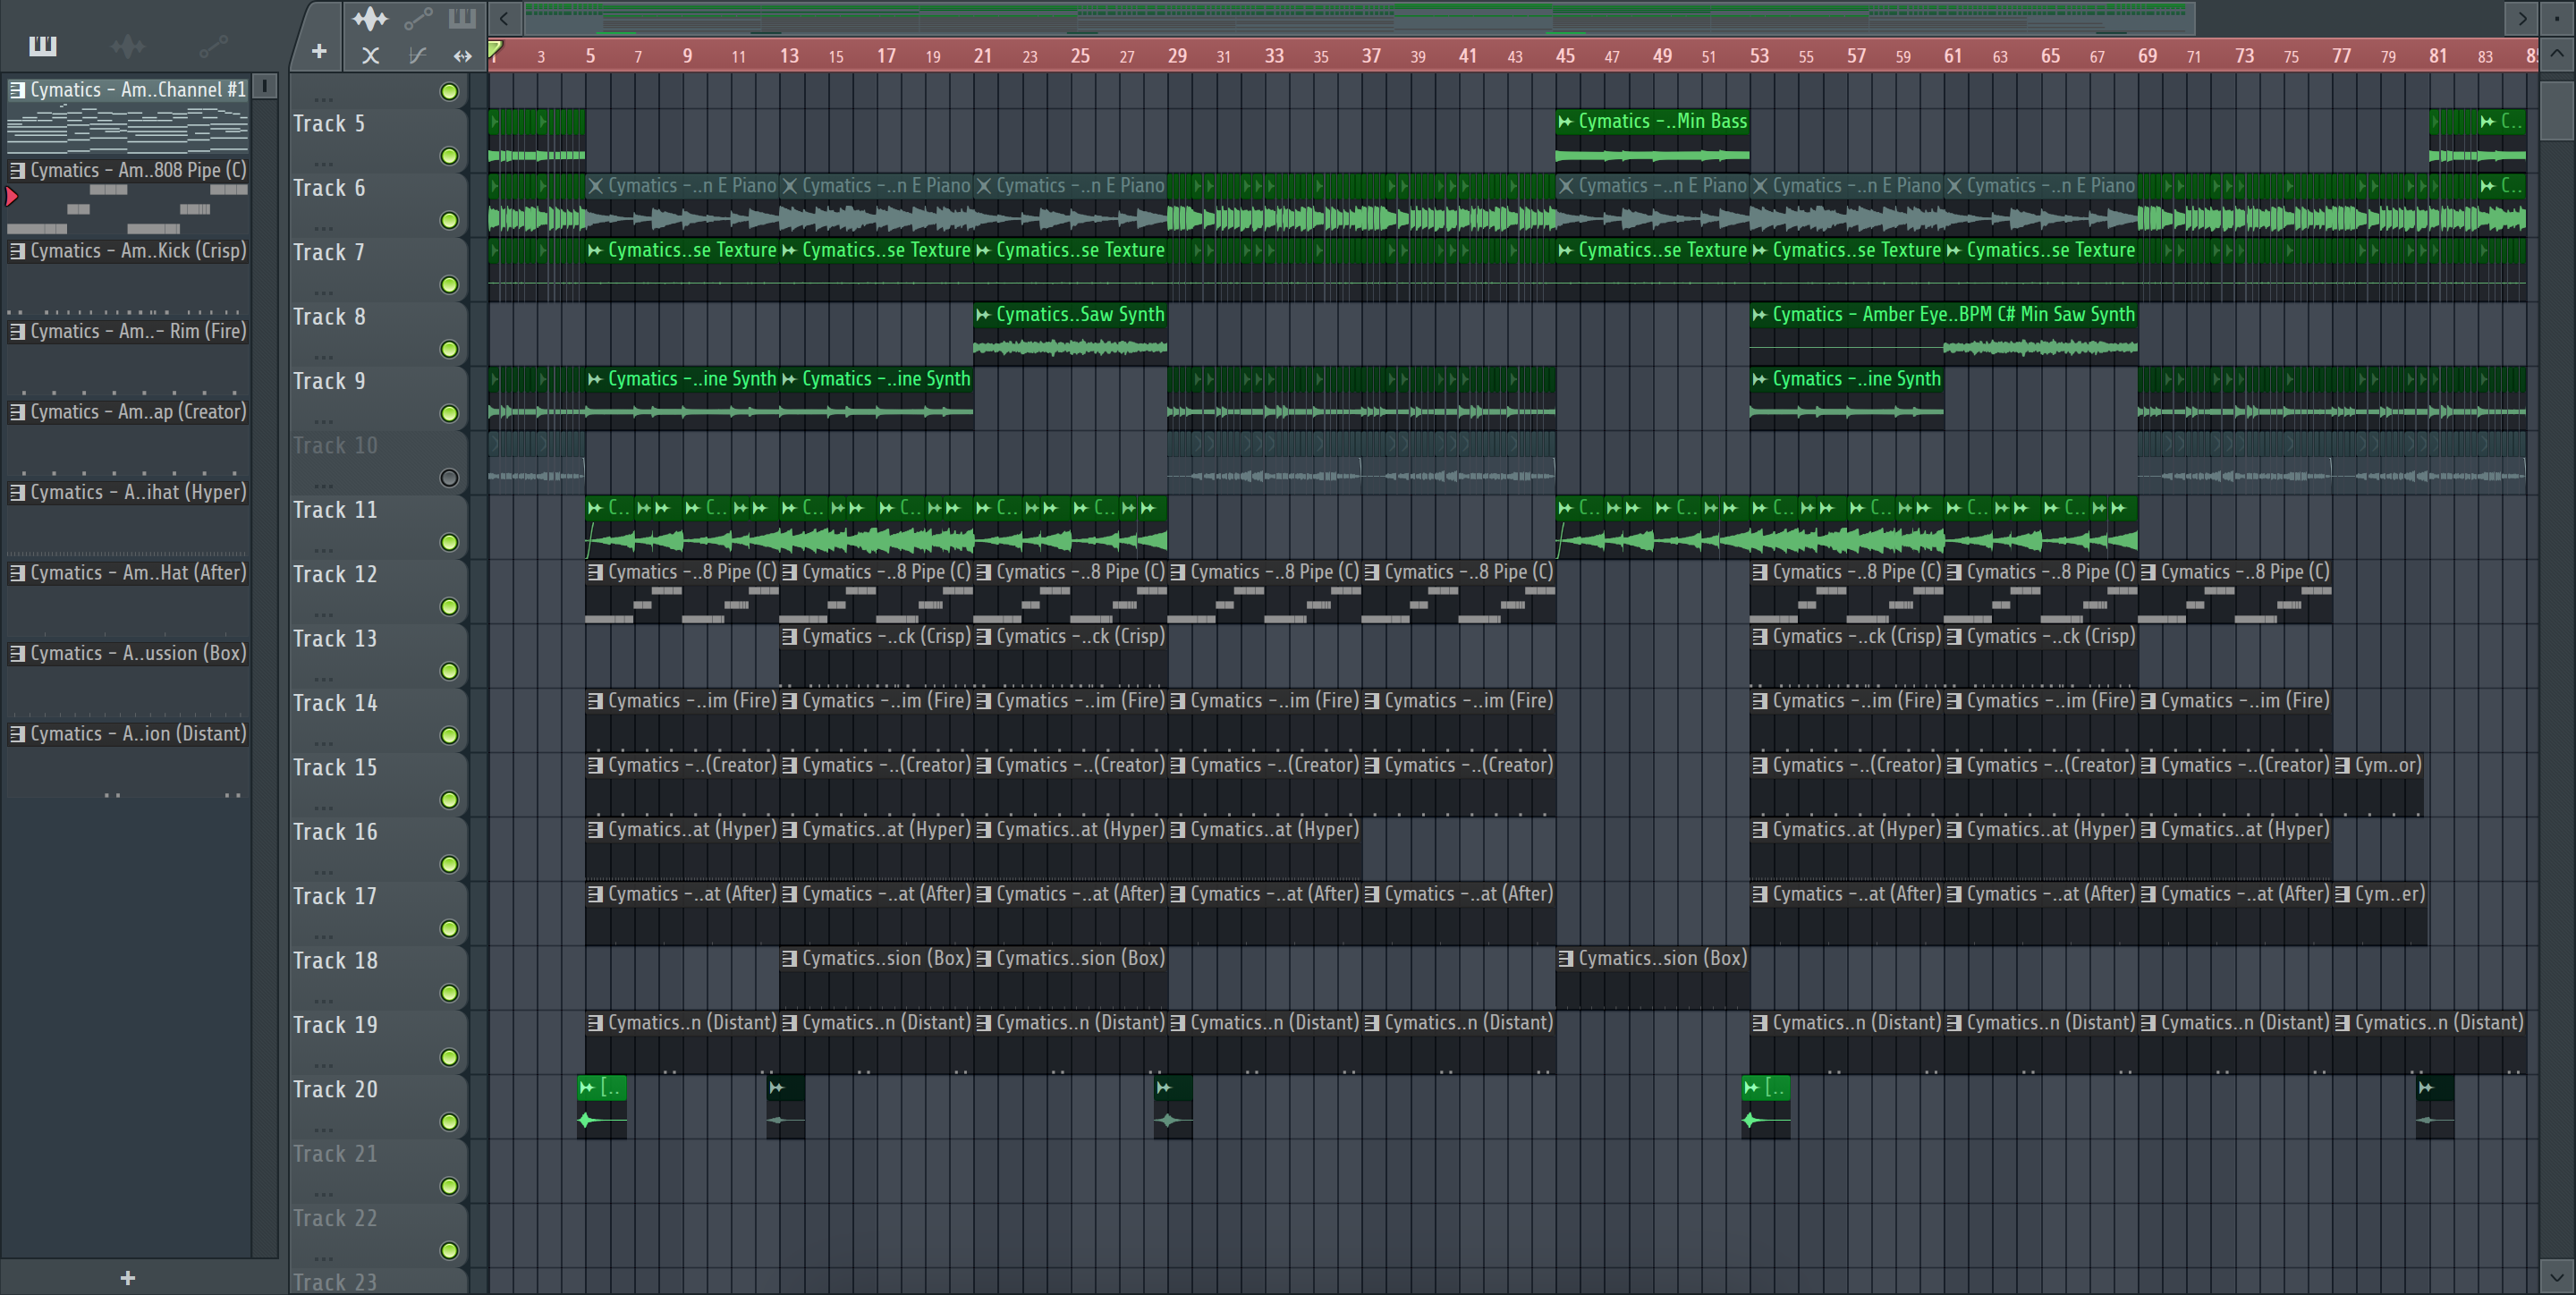Jump to bar 17 on the timeline ruler
The width and height of the screenshot is (2576, 1295).
(886, 56)
